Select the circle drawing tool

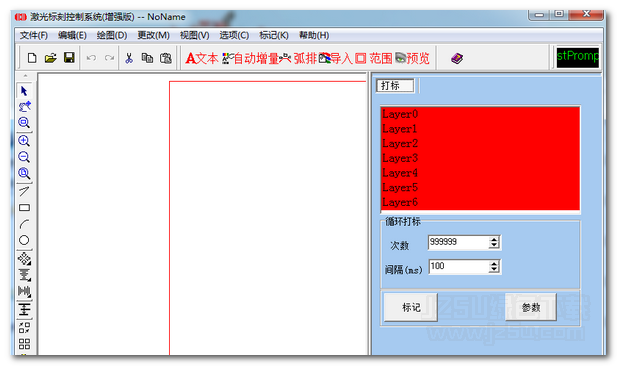click(24, 240)
